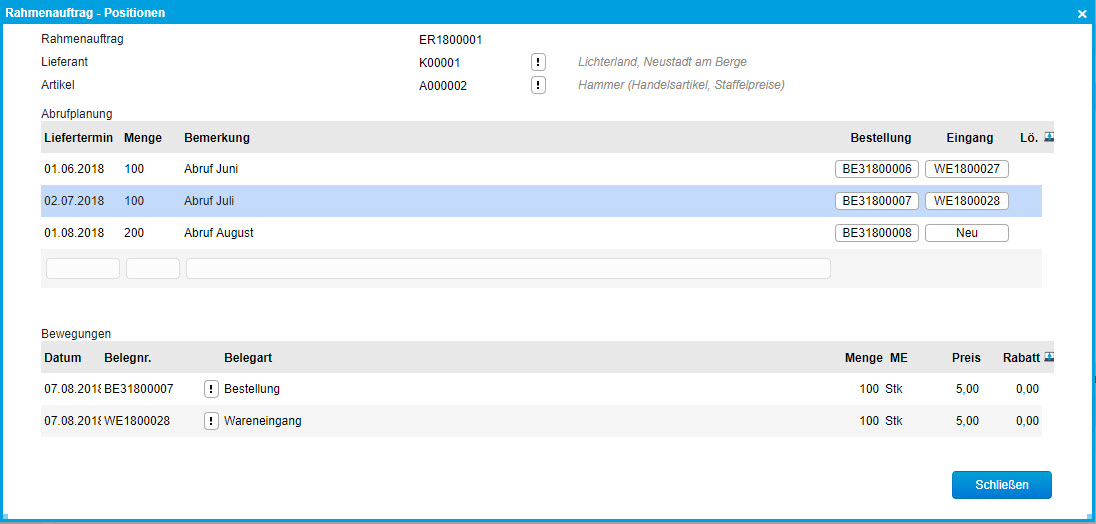Click Belegnr. WE1800028 in Bewegungen
1096x524 pixels.
click(137, 421)
